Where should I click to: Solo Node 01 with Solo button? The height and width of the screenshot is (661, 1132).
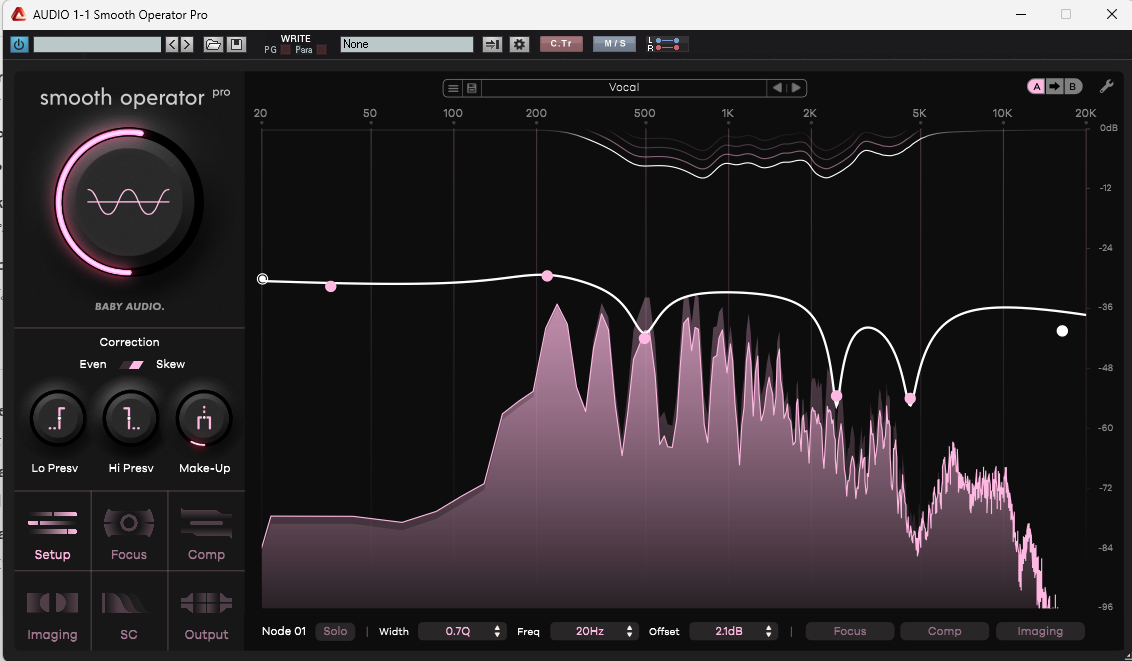(x=335, y=631)
